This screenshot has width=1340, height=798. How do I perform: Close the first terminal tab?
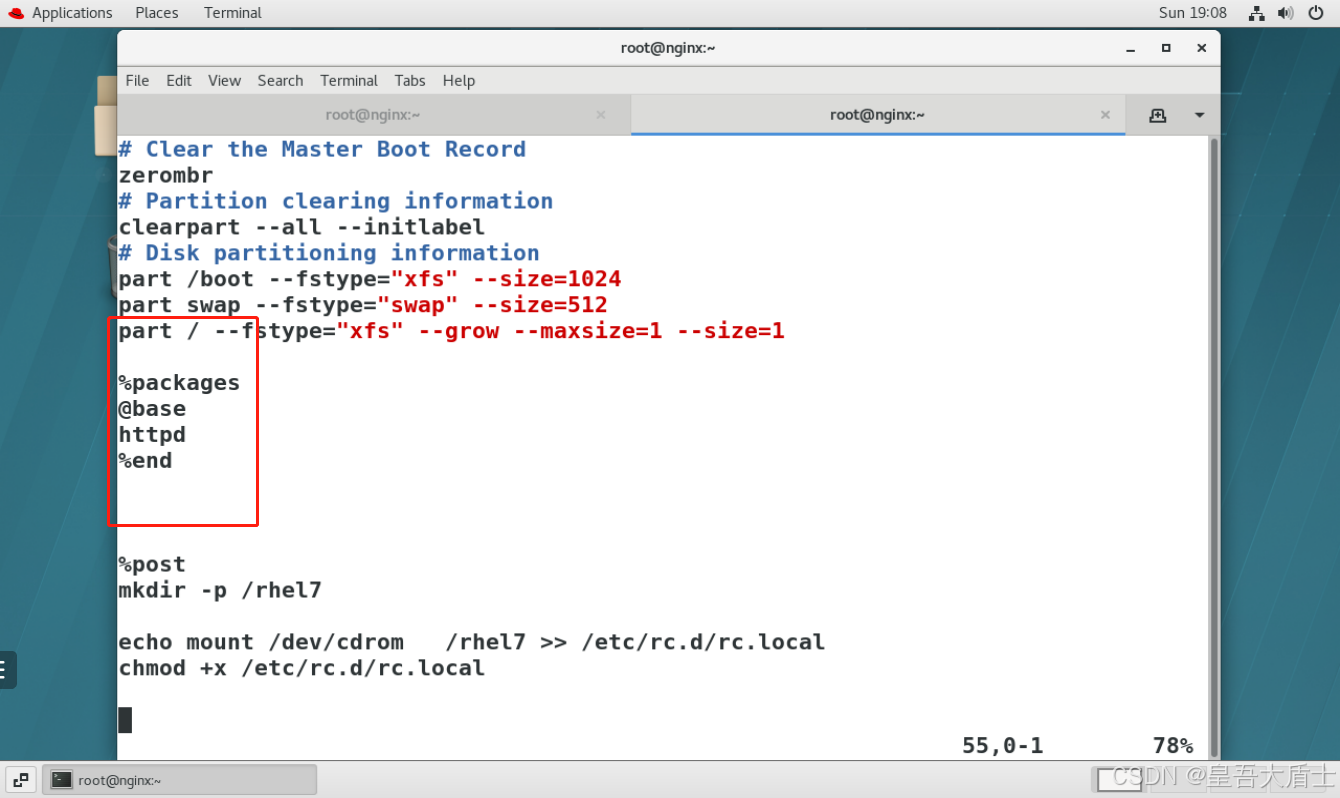tap(601, 115)
